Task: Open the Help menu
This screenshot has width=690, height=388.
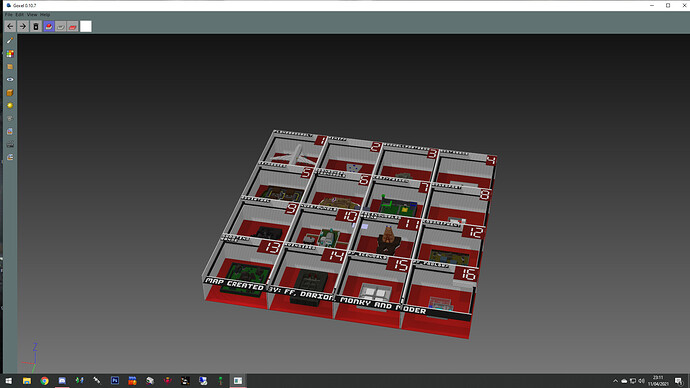Action: pyautogui.click(x=45, y=15)
